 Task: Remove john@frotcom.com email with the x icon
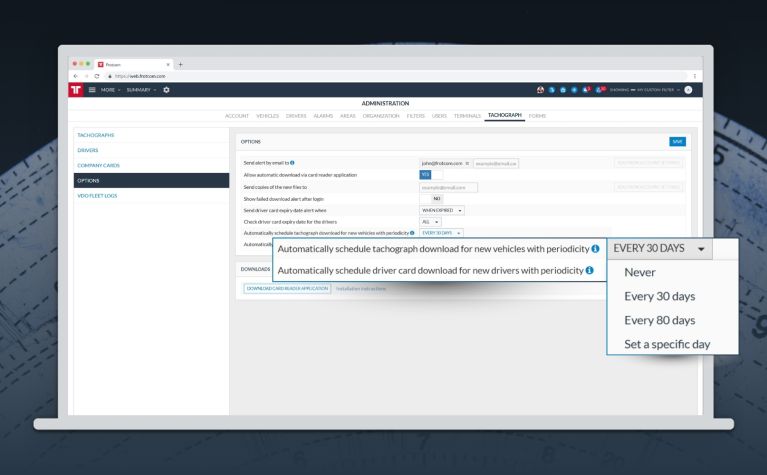(467, 162)
